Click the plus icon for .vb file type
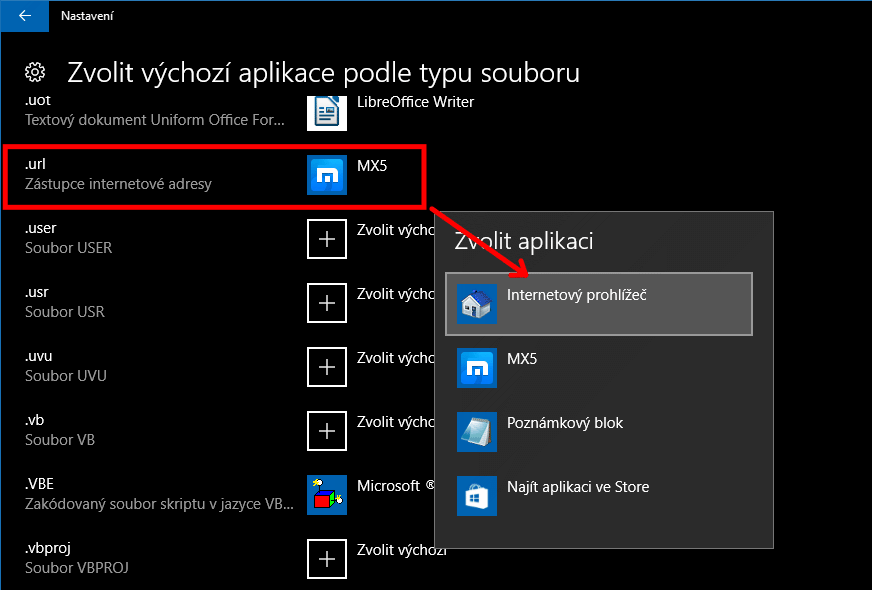Viewport: 872px width, 590px height. [x=326, y=431]
